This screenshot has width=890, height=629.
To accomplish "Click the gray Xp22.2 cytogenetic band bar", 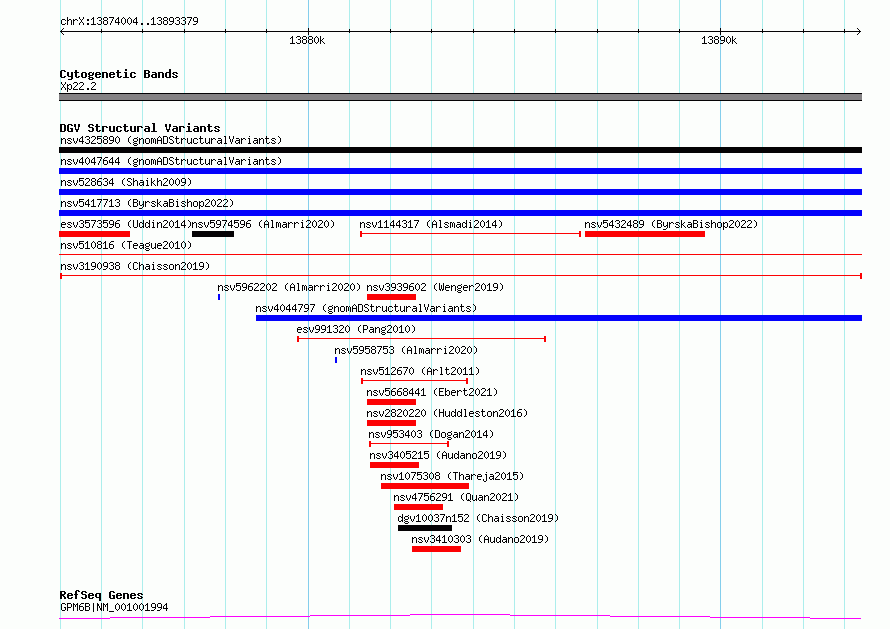I will coord(460,97).
